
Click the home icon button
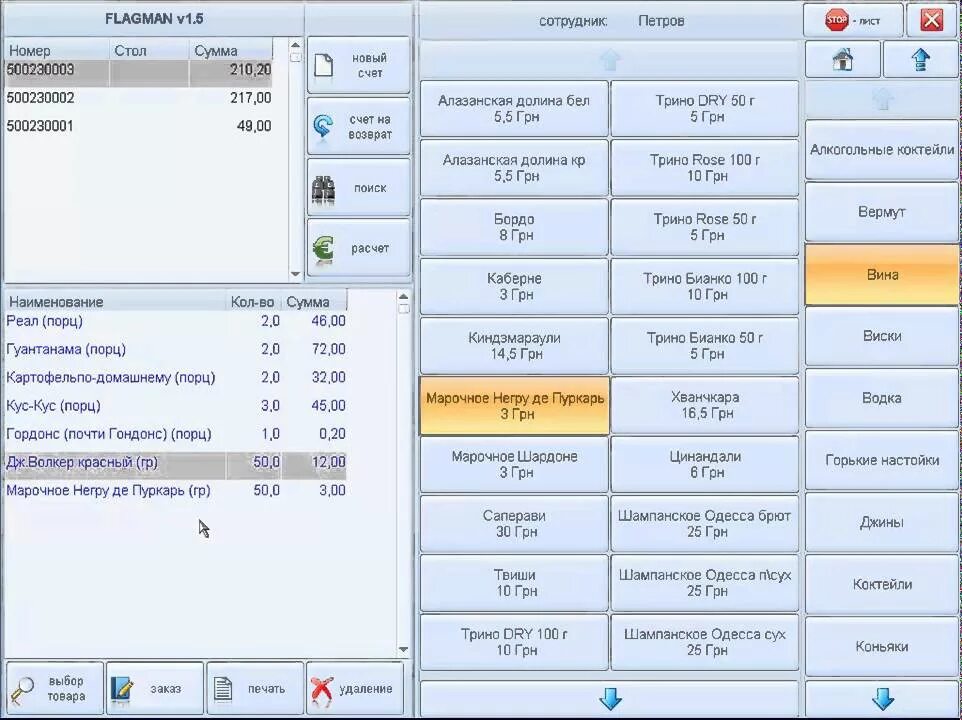tap(842, 59)
